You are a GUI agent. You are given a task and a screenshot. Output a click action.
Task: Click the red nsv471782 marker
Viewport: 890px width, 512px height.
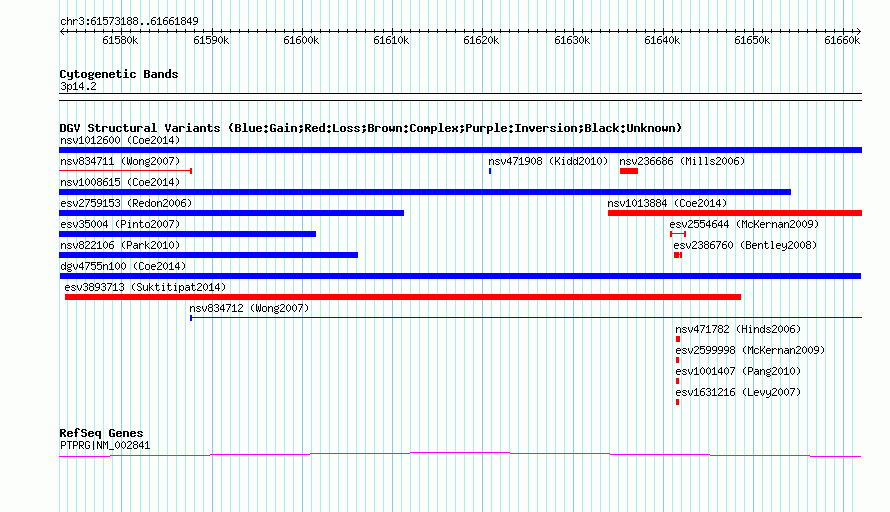coord(678,339)
